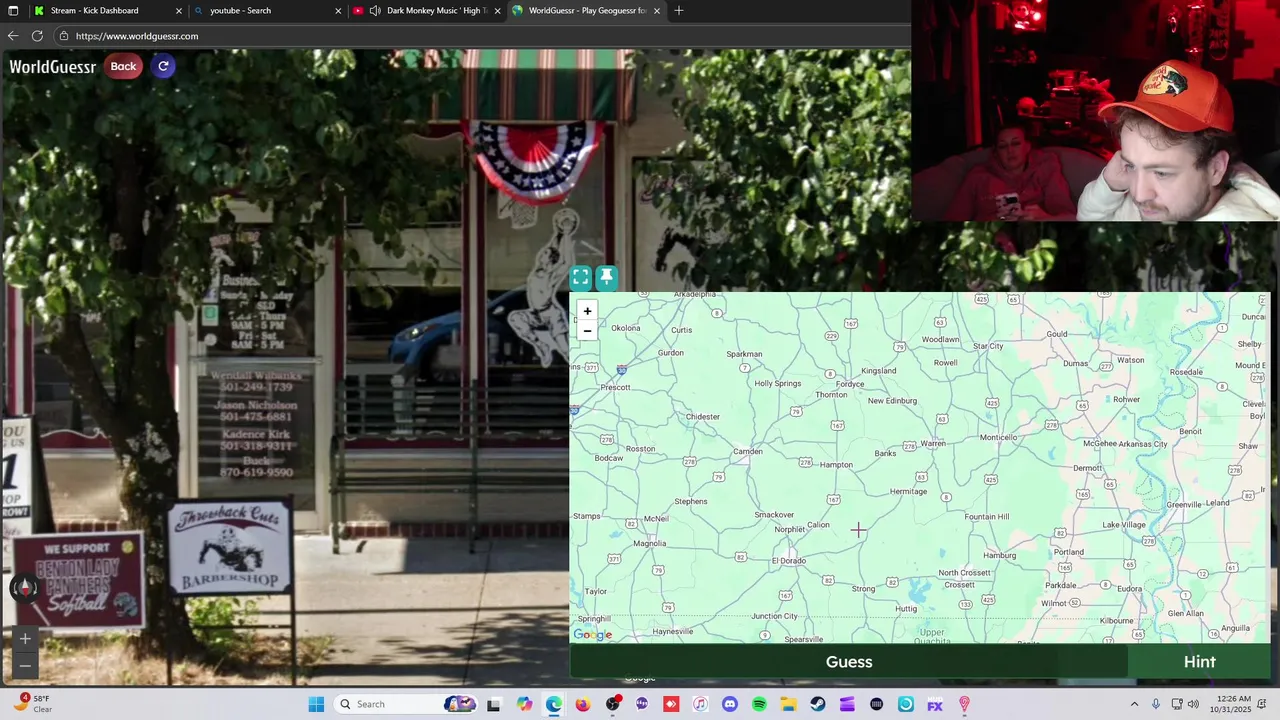Click Hamburg on the map
The height and width of the screenshot is (720, 1280).
pyautogui.click(x=1000, y=556)
